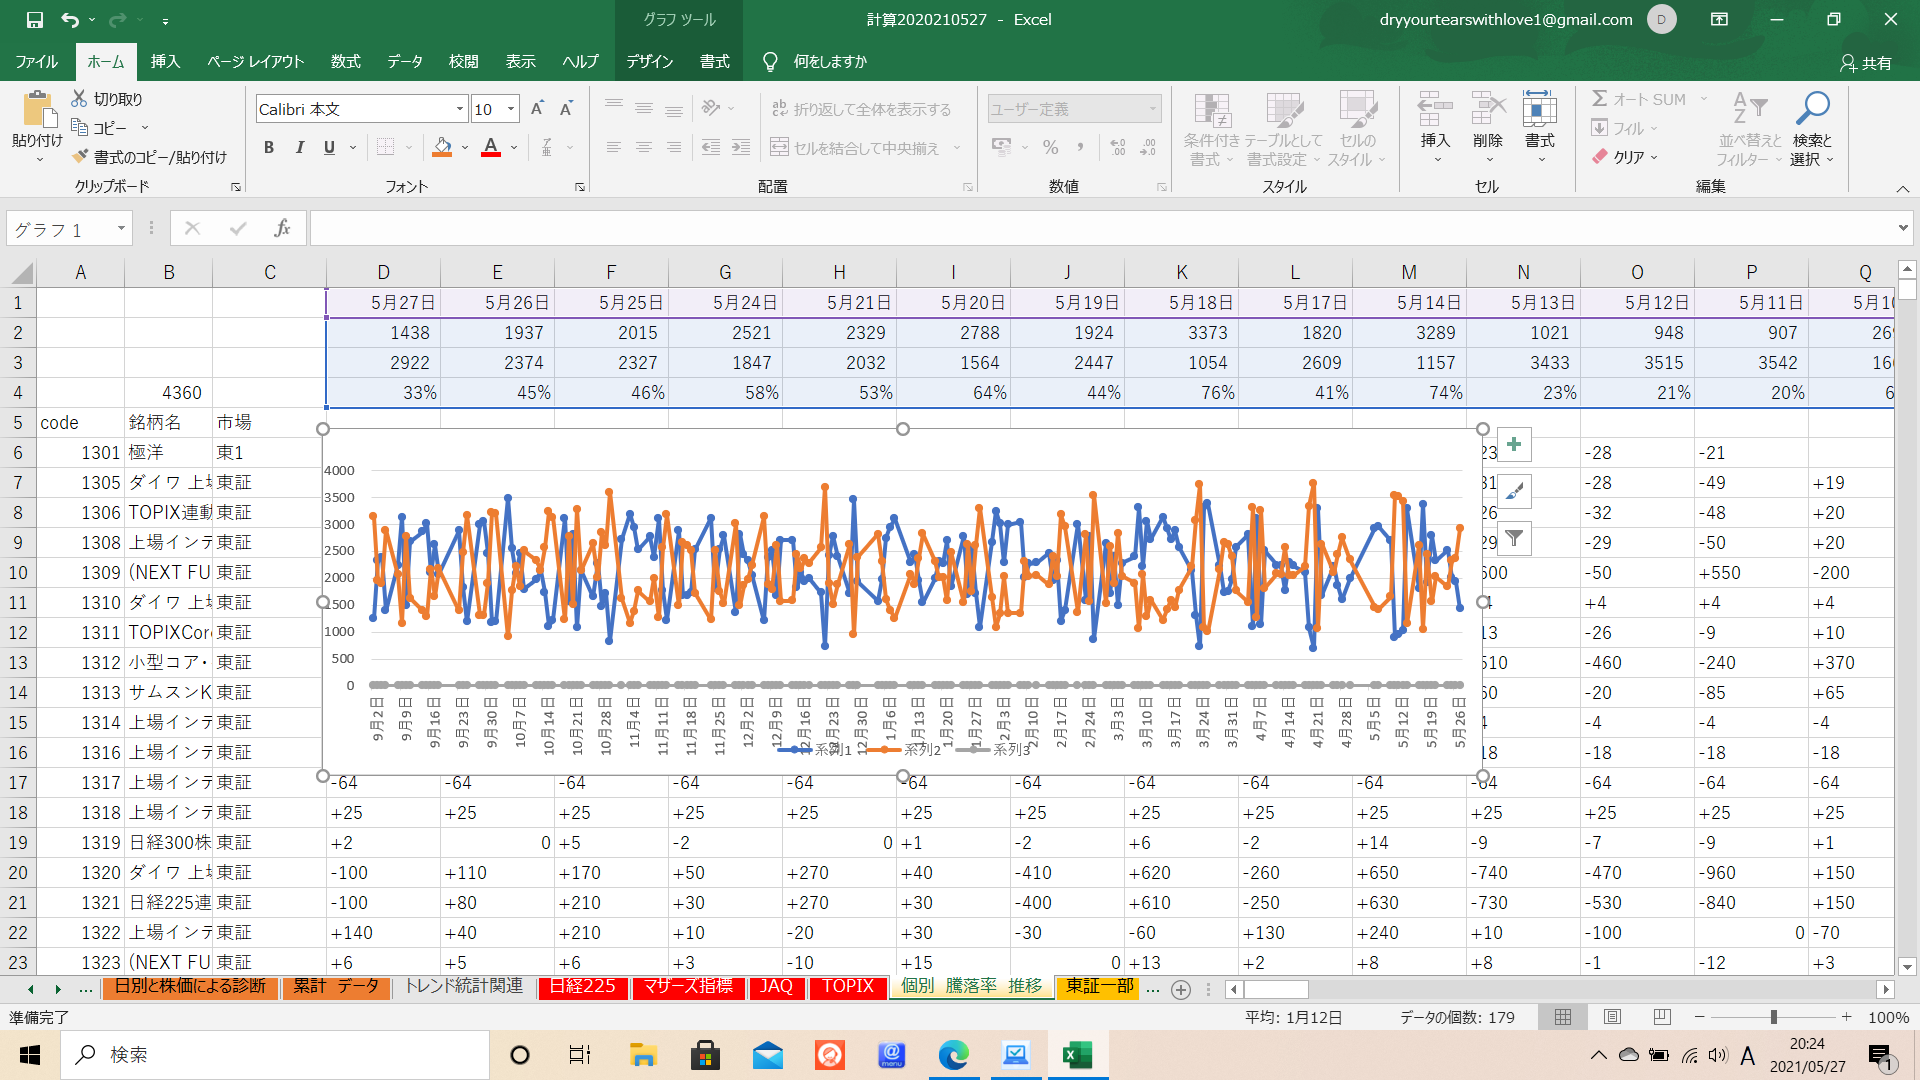1920x1080 pixels.
Task: Switch to page layout view in status bar
Action: (1612, 1017)
